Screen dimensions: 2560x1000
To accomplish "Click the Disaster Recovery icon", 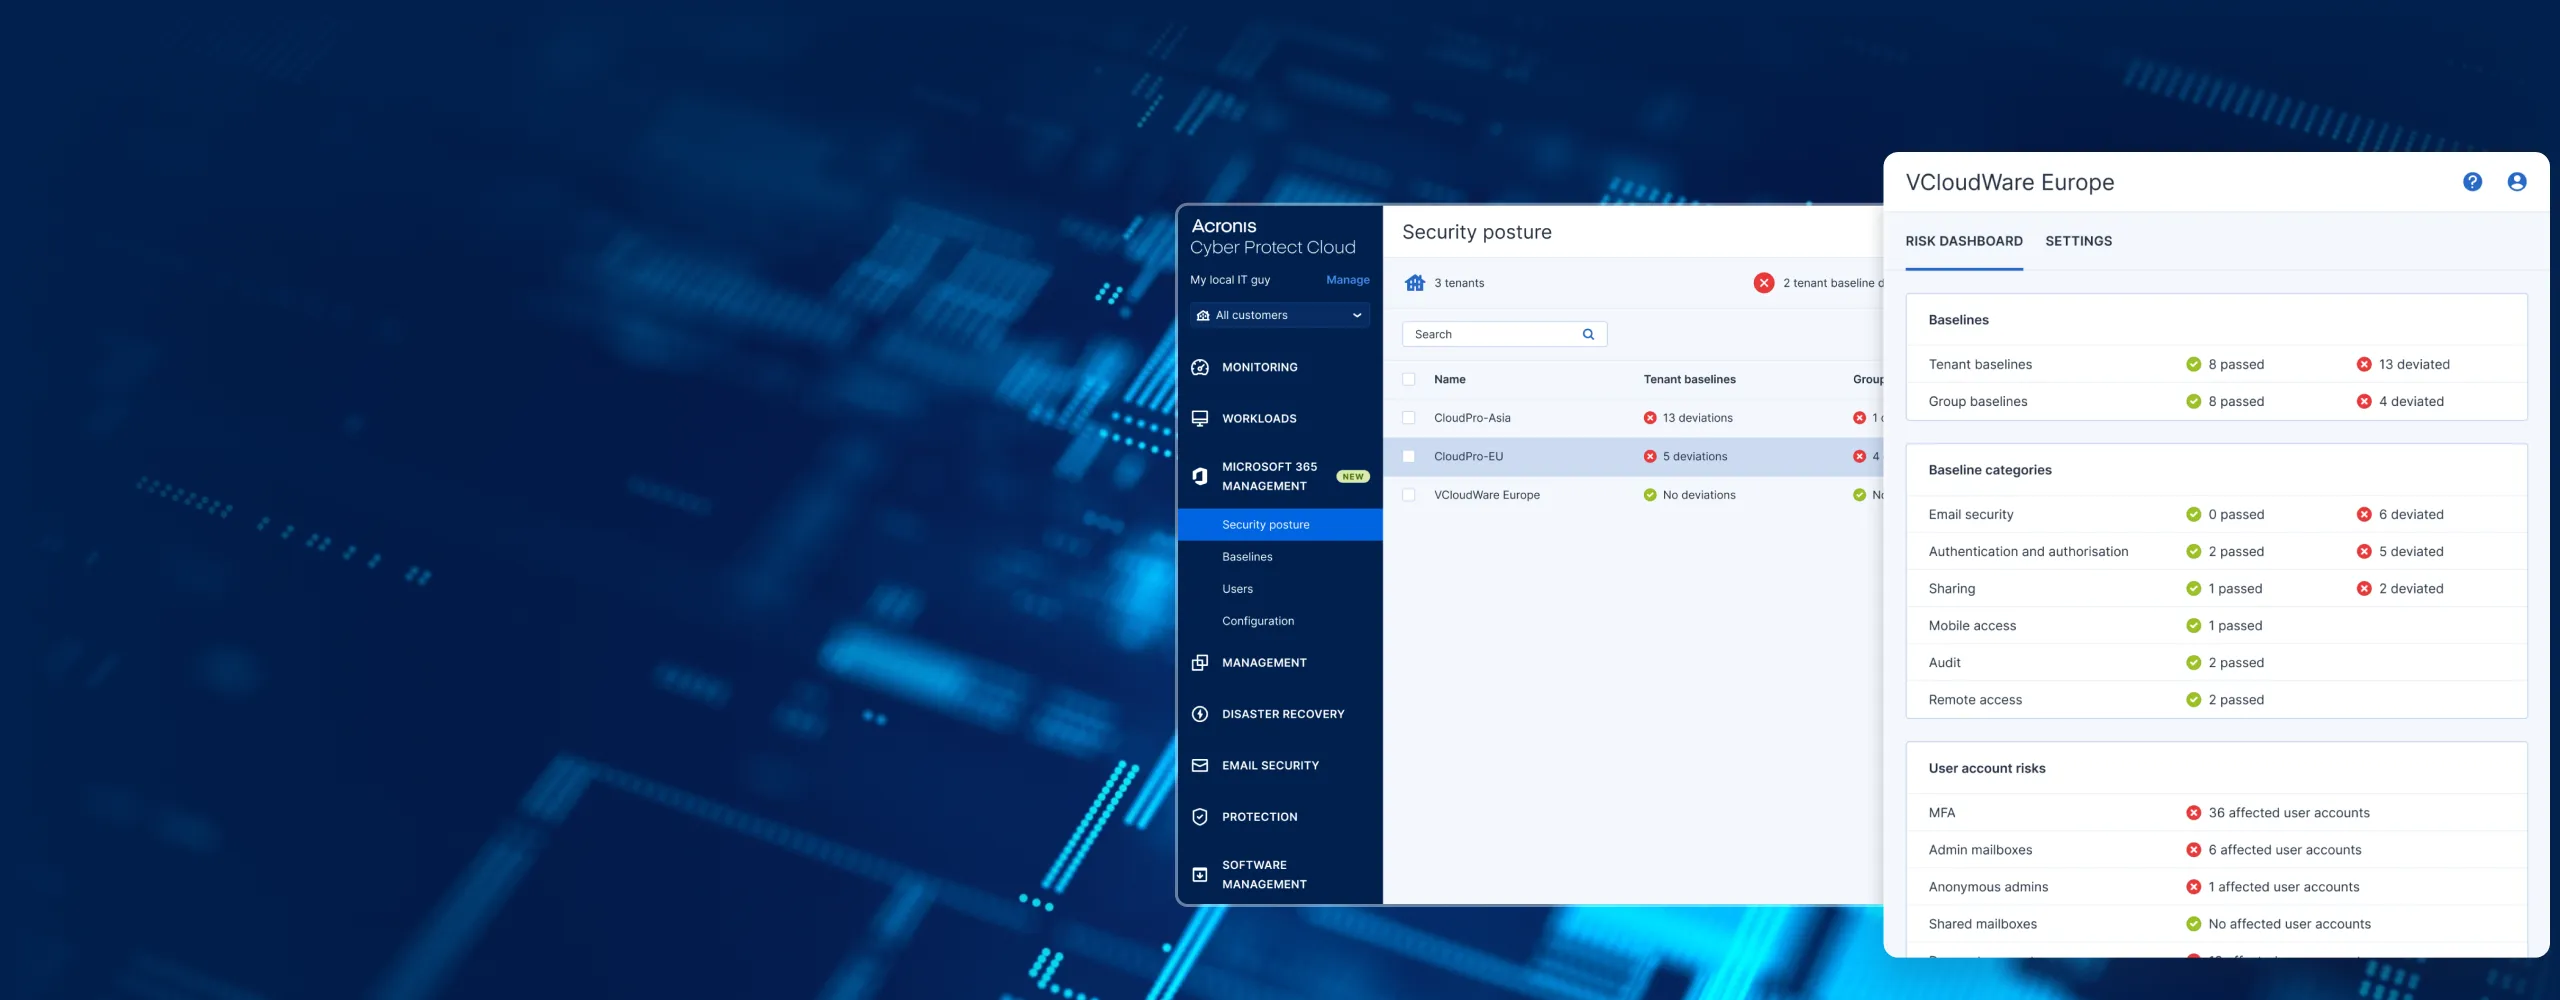I will (x=1200, y=714).
